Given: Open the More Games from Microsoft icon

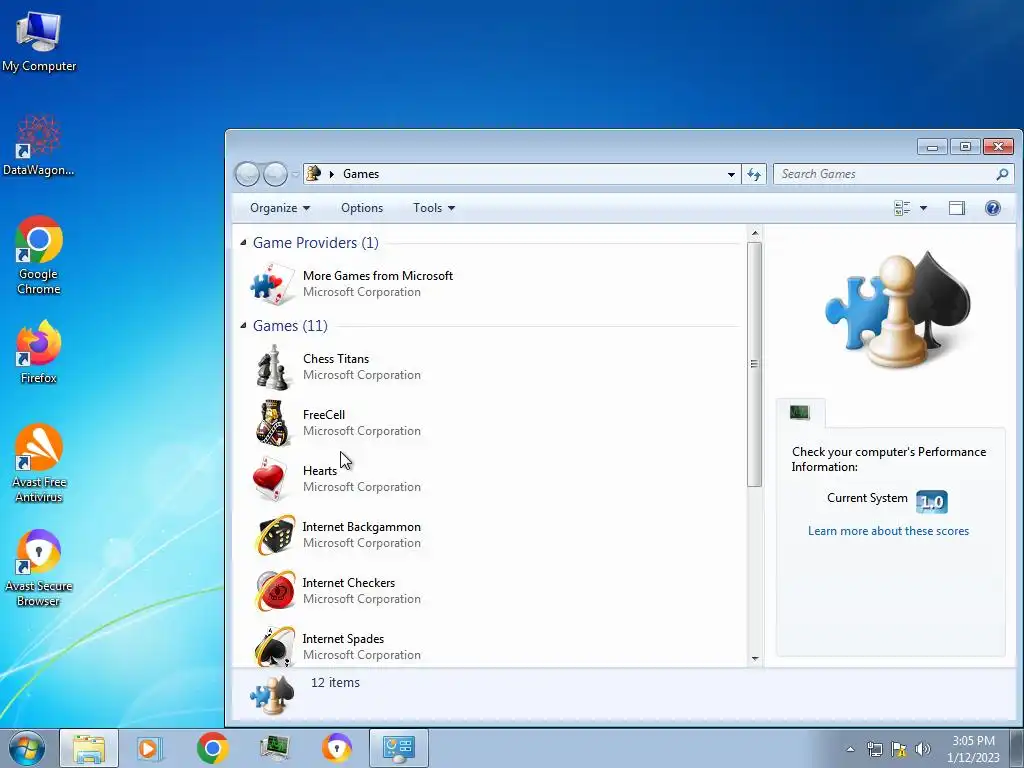Looking at the screenshot, I should [x=273, y=284].
